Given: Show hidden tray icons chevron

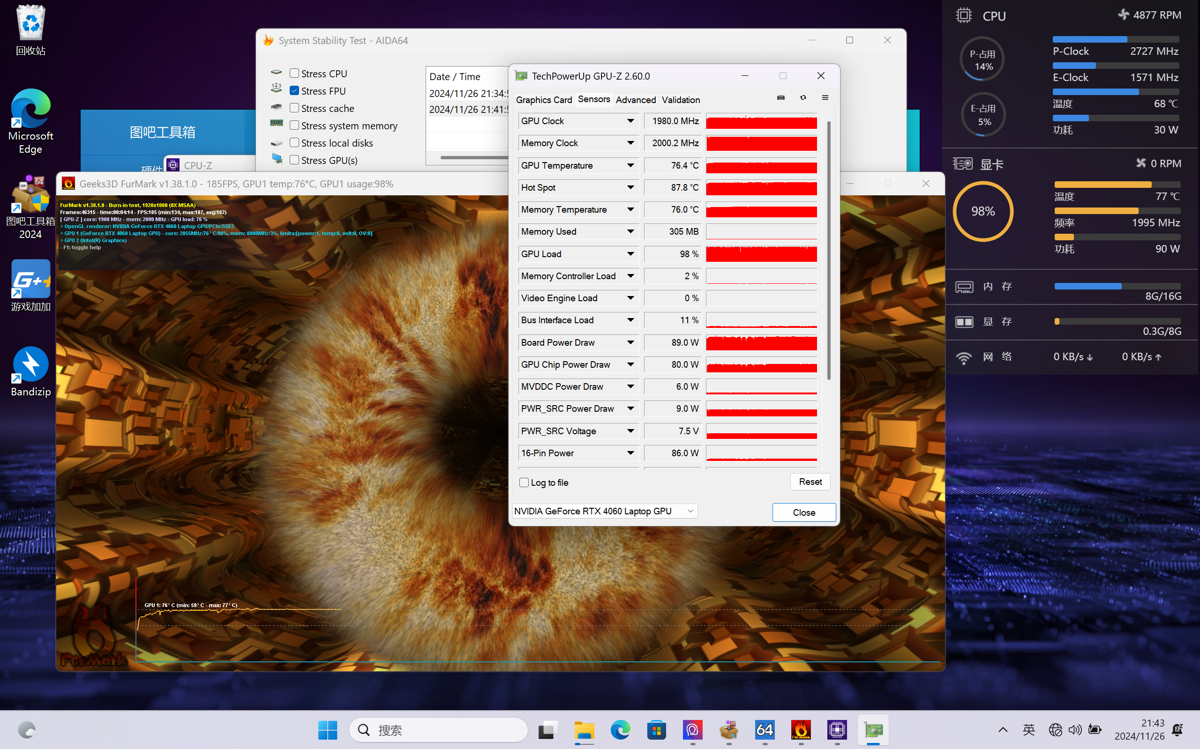Looking at the screenshot, I should [x=1003, y=730].
